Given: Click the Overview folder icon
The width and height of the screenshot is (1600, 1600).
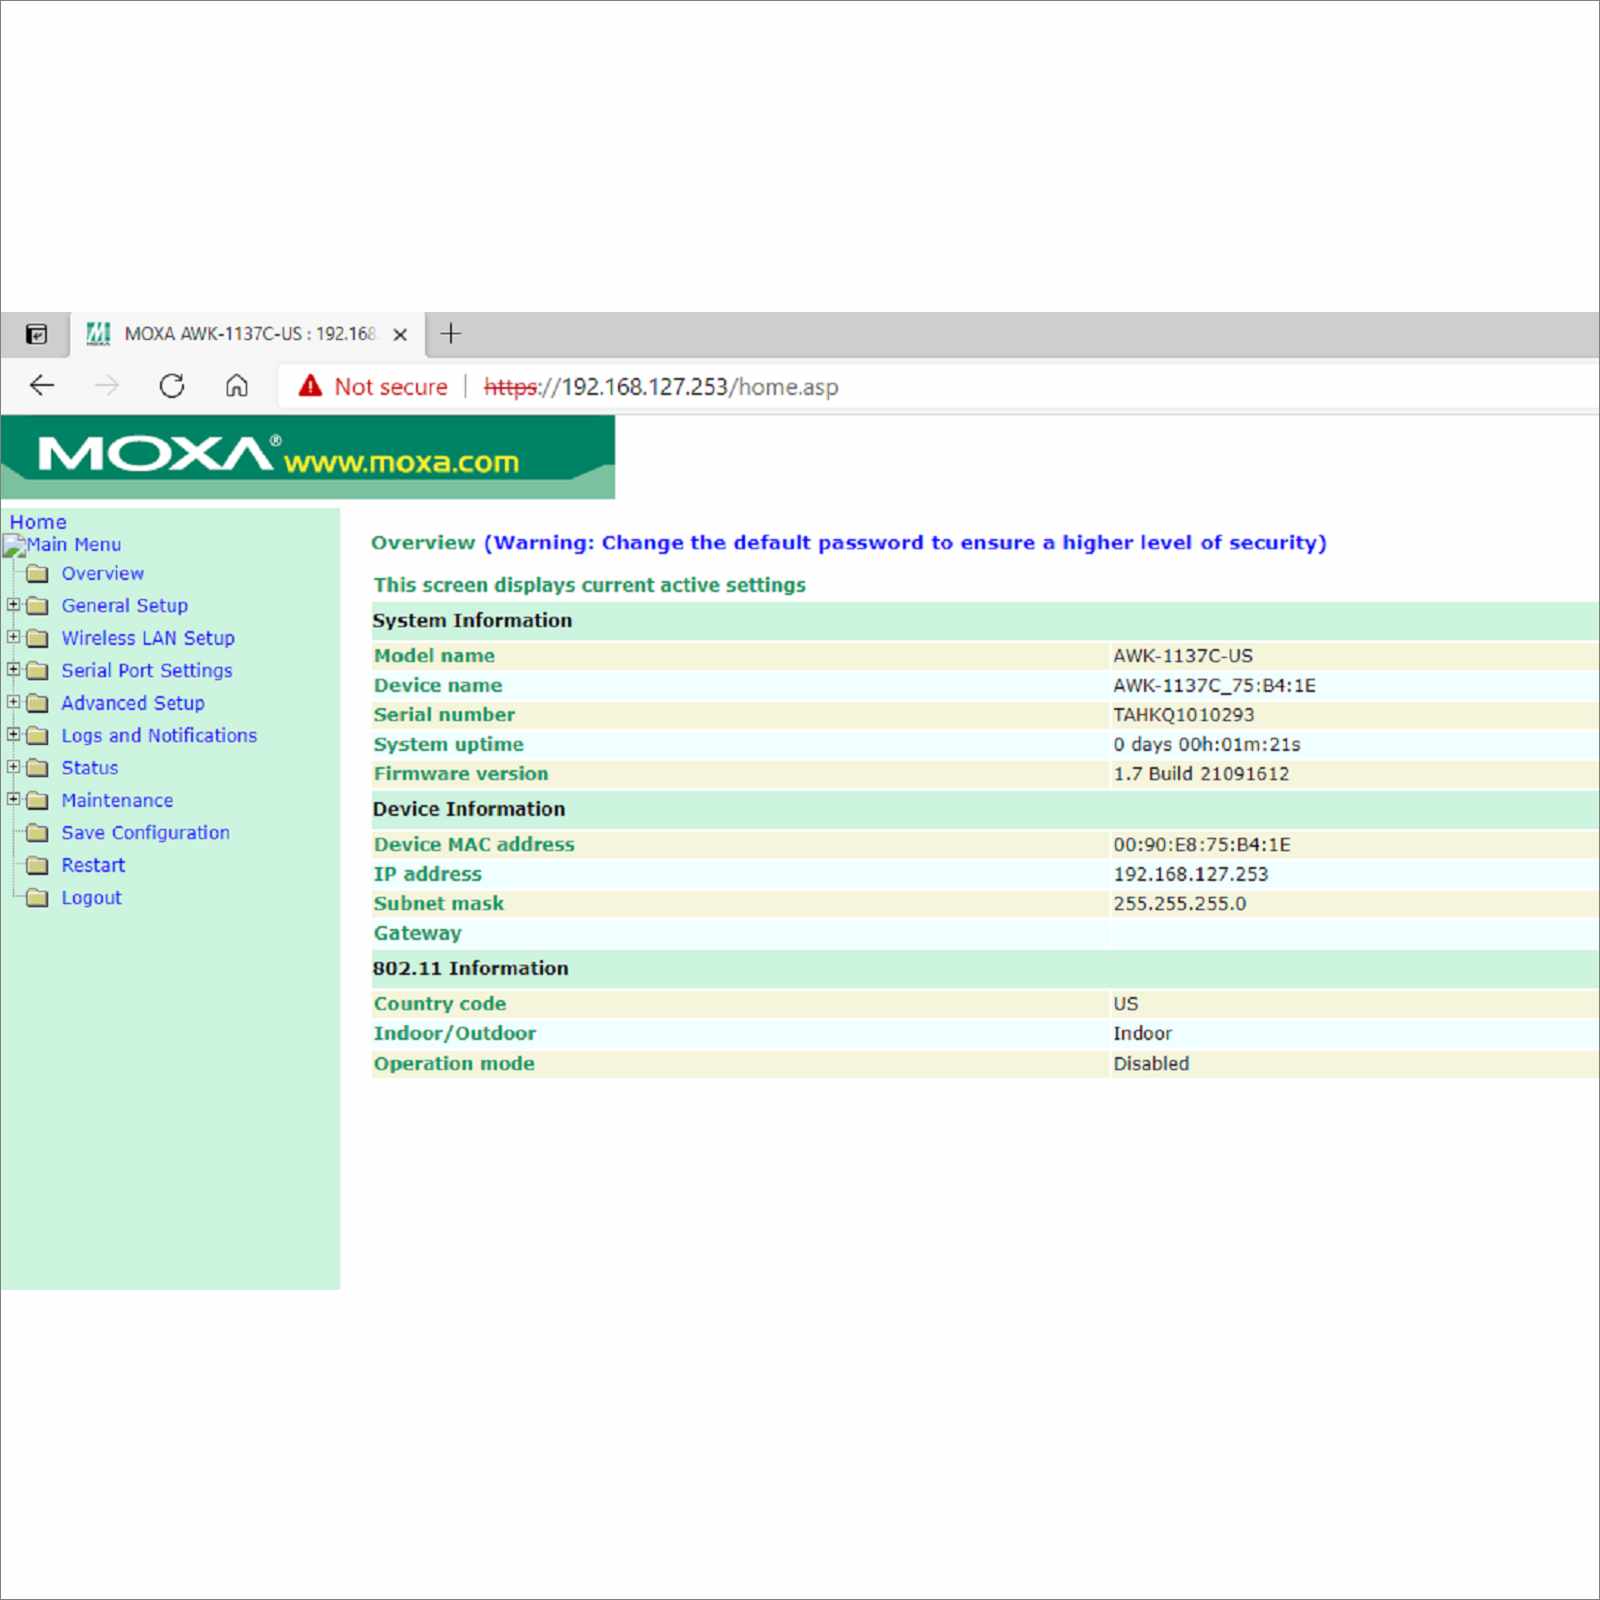Looking at the screenshot, I should [x=37, y=573].
